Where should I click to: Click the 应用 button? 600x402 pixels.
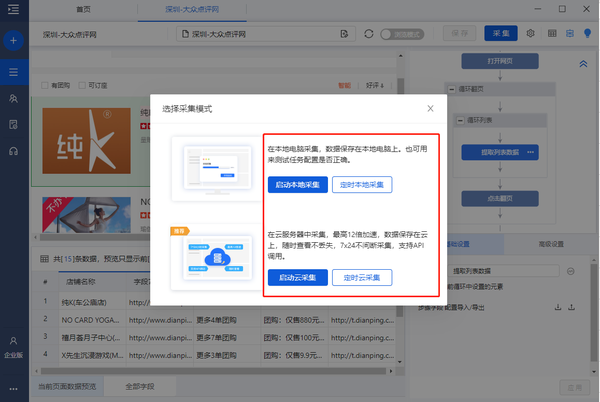pyautogui.click(x=575, y=387)
